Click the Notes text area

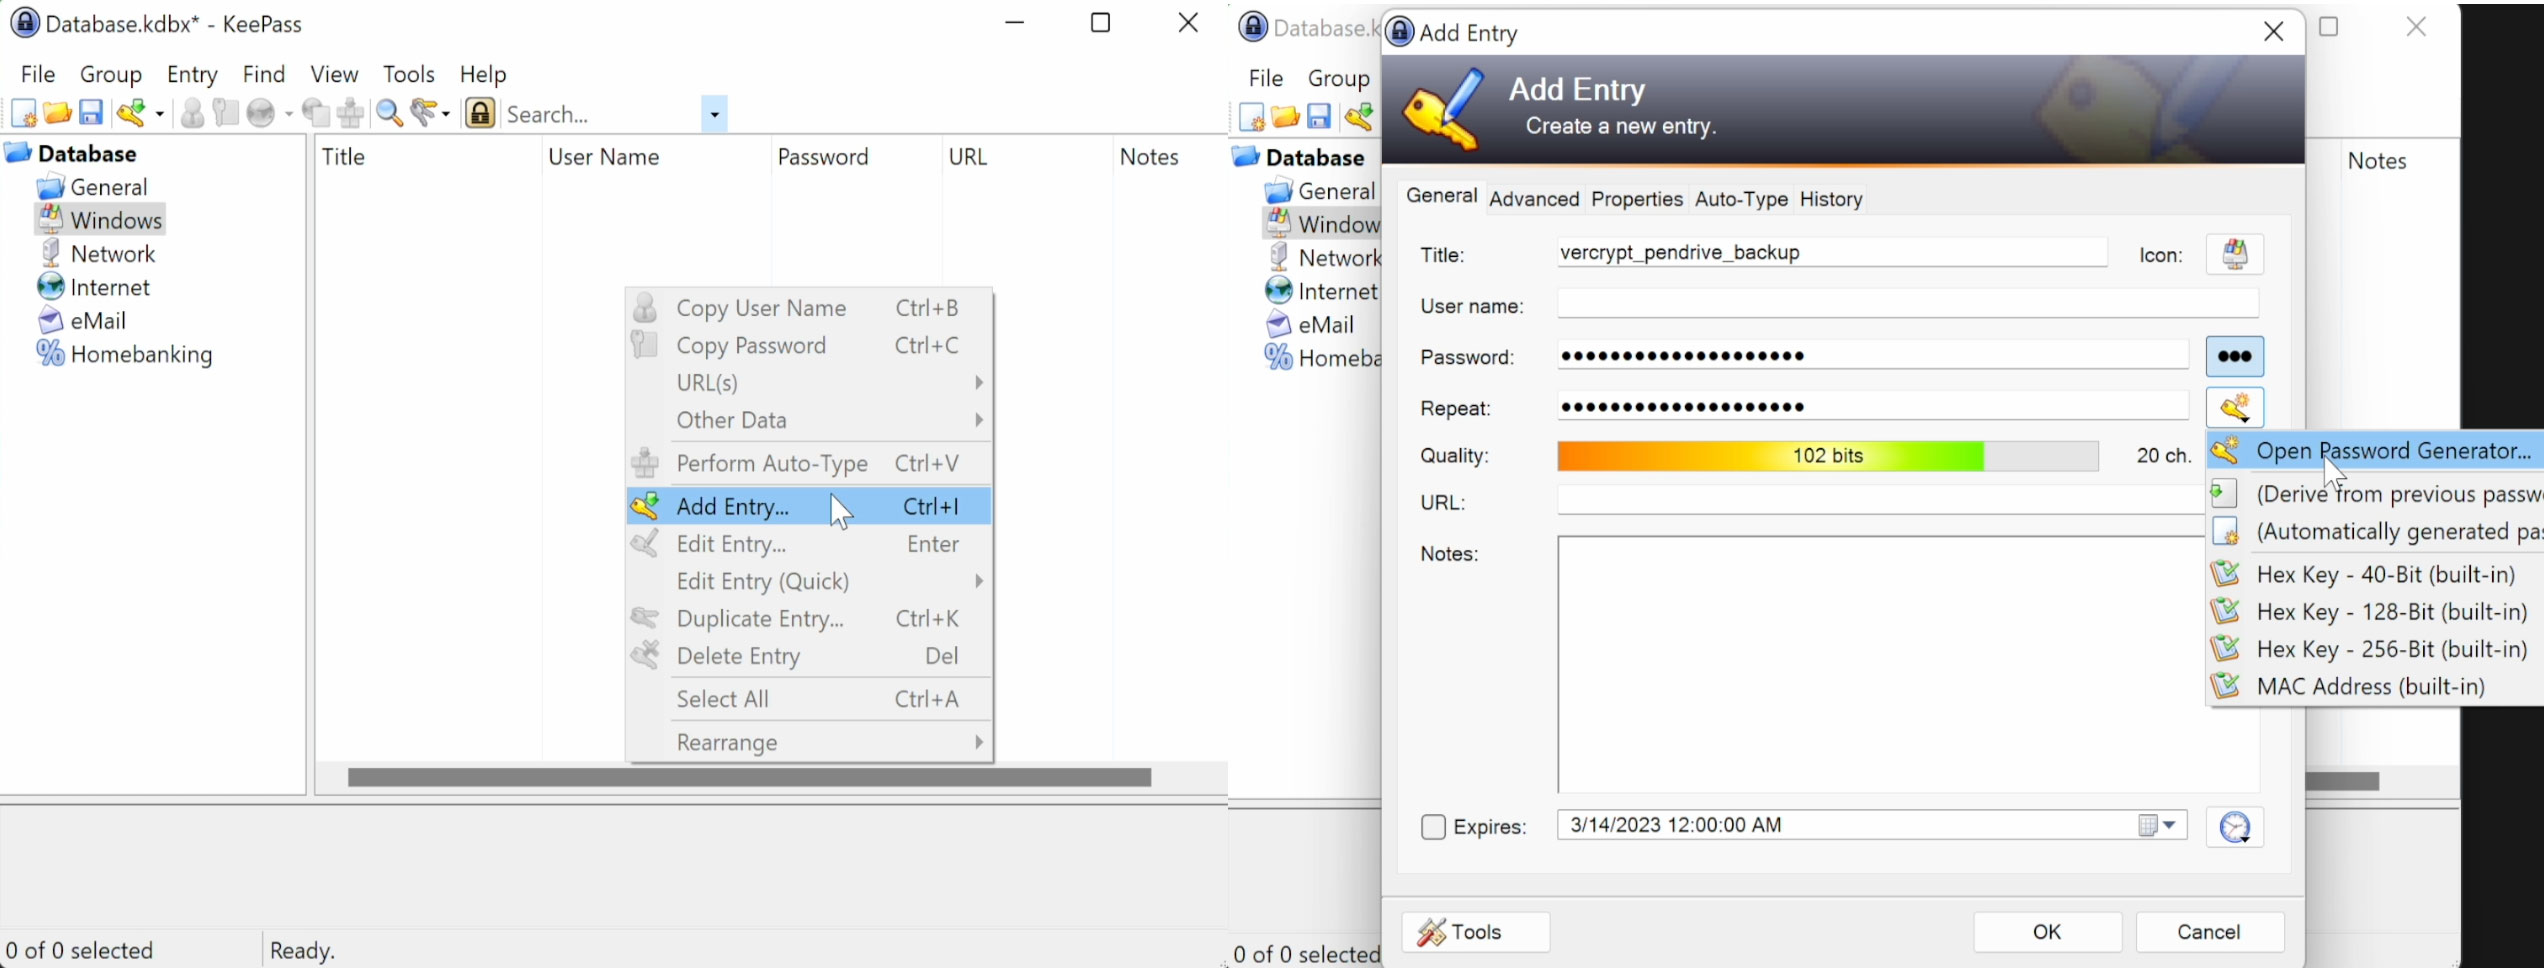coord(1908,664)
